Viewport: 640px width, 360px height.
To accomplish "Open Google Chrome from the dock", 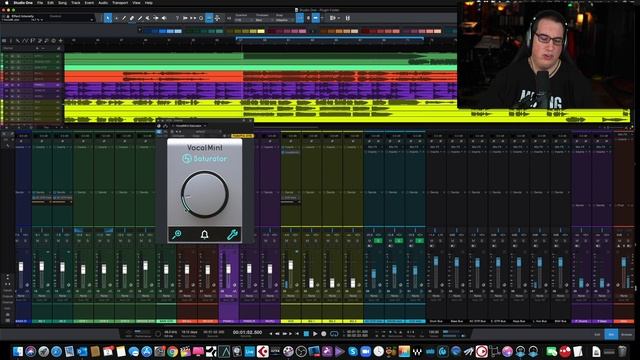I will coord(172,351).
